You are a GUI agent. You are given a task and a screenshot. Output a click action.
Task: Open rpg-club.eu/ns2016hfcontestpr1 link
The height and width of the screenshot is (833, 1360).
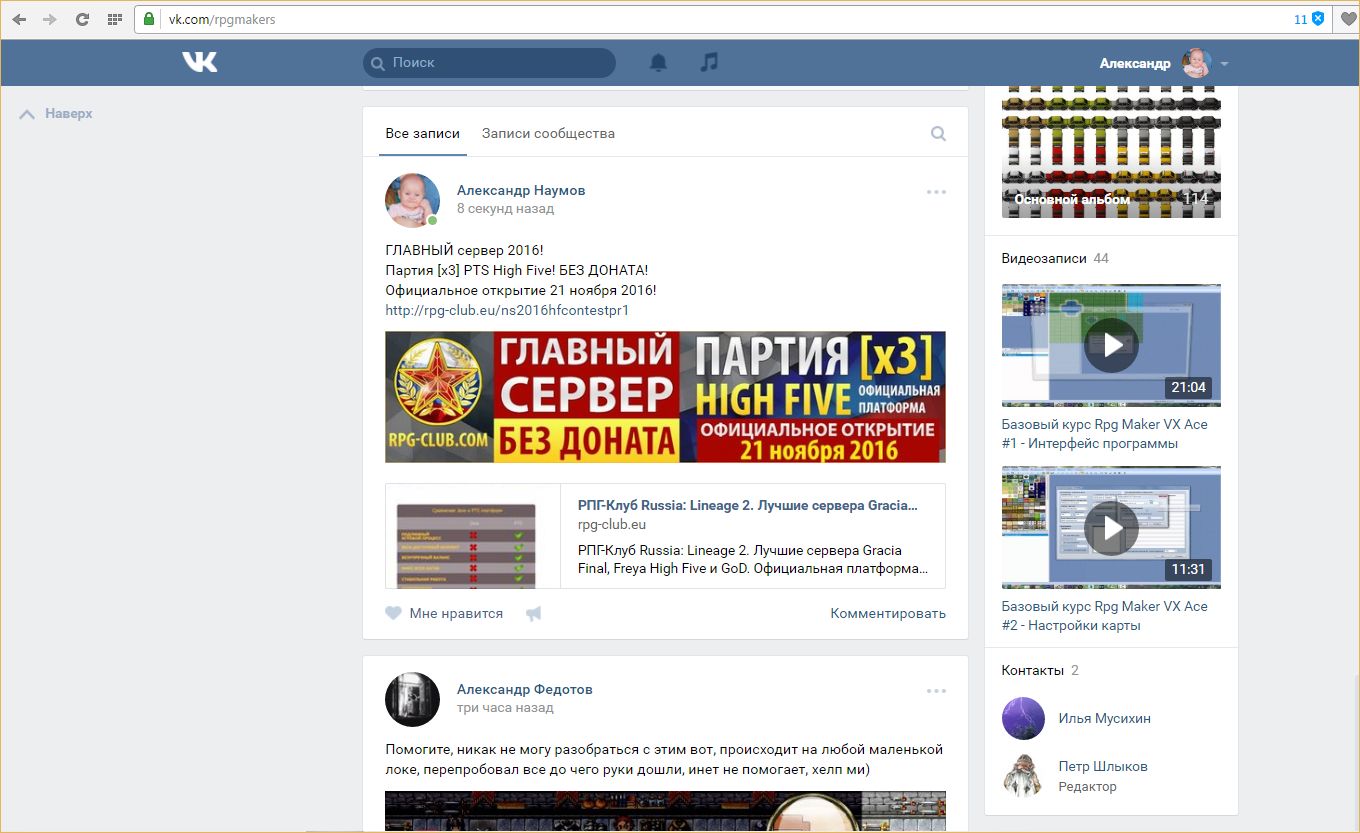pos(507,310)
